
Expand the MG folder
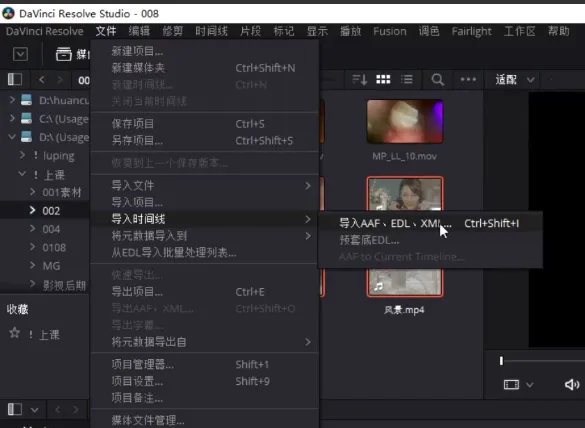(x=32, y=265)
